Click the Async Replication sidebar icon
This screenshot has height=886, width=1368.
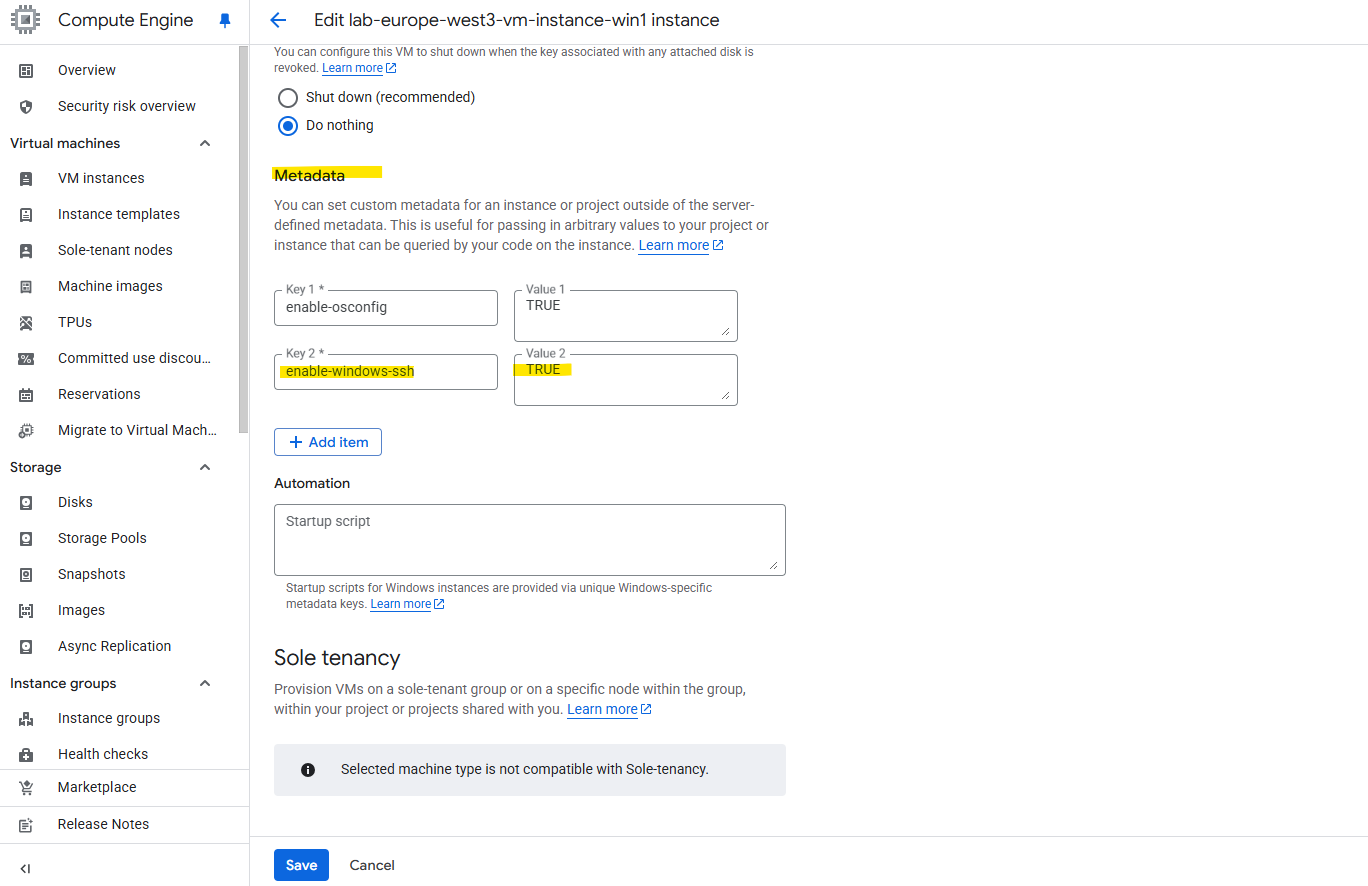pos(26,646)
